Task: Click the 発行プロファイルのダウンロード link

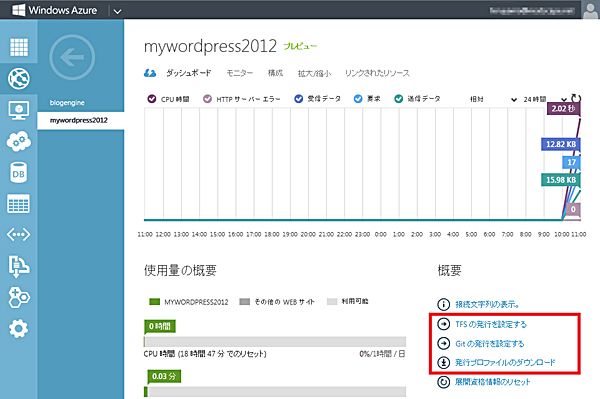Action: click(505, 362)
